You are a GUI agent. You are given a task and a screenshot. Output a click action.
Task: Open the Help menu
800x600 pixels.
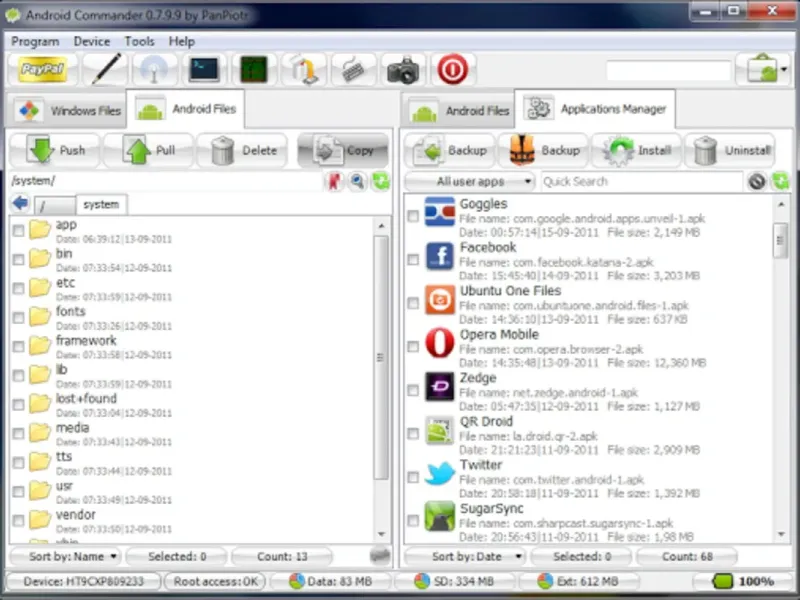(x=182, y=41)
